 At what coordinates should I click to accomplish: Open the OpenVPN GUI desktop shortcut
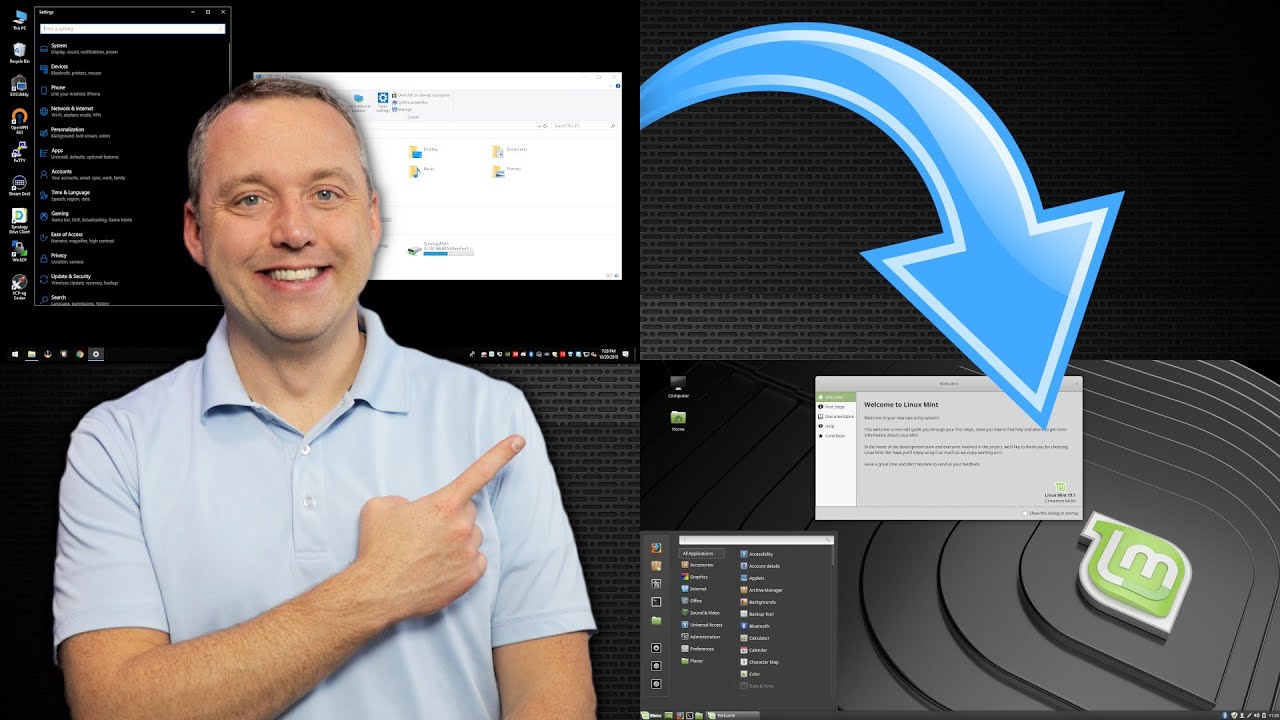coord(19,120)
